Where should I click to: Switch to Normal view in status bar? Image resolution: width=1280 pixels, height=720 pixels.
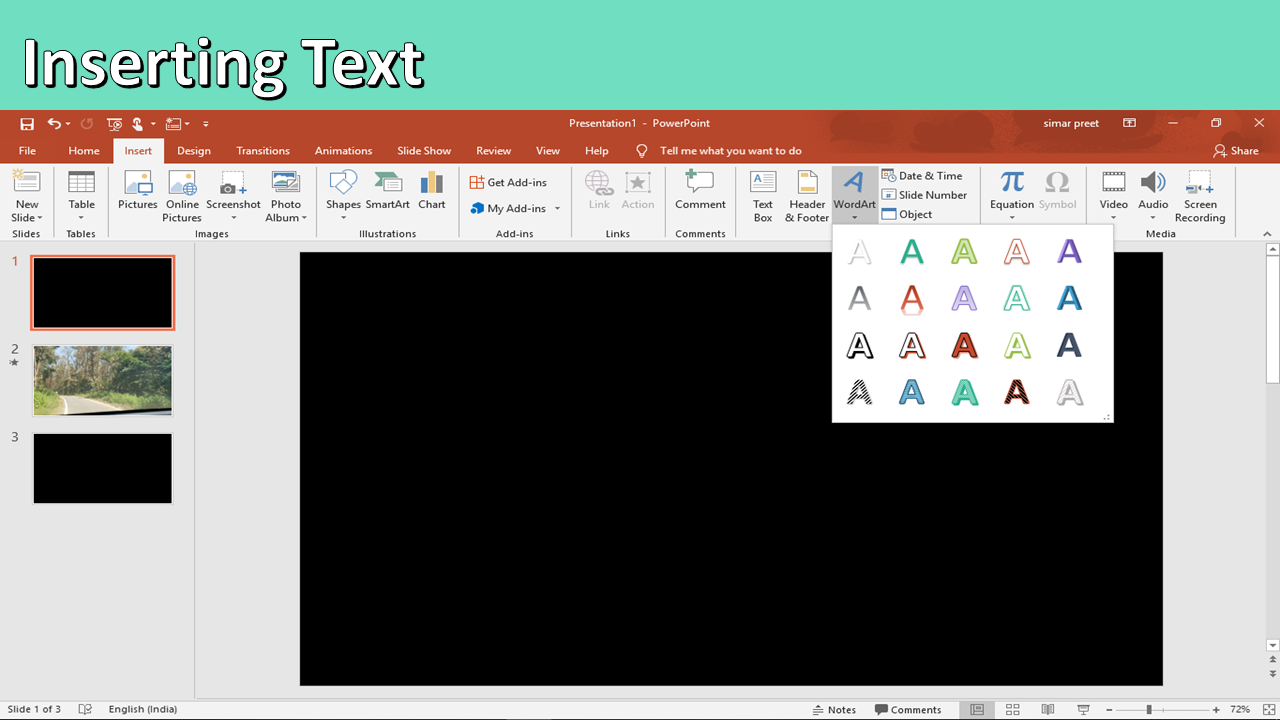click(x=977, y=709)
